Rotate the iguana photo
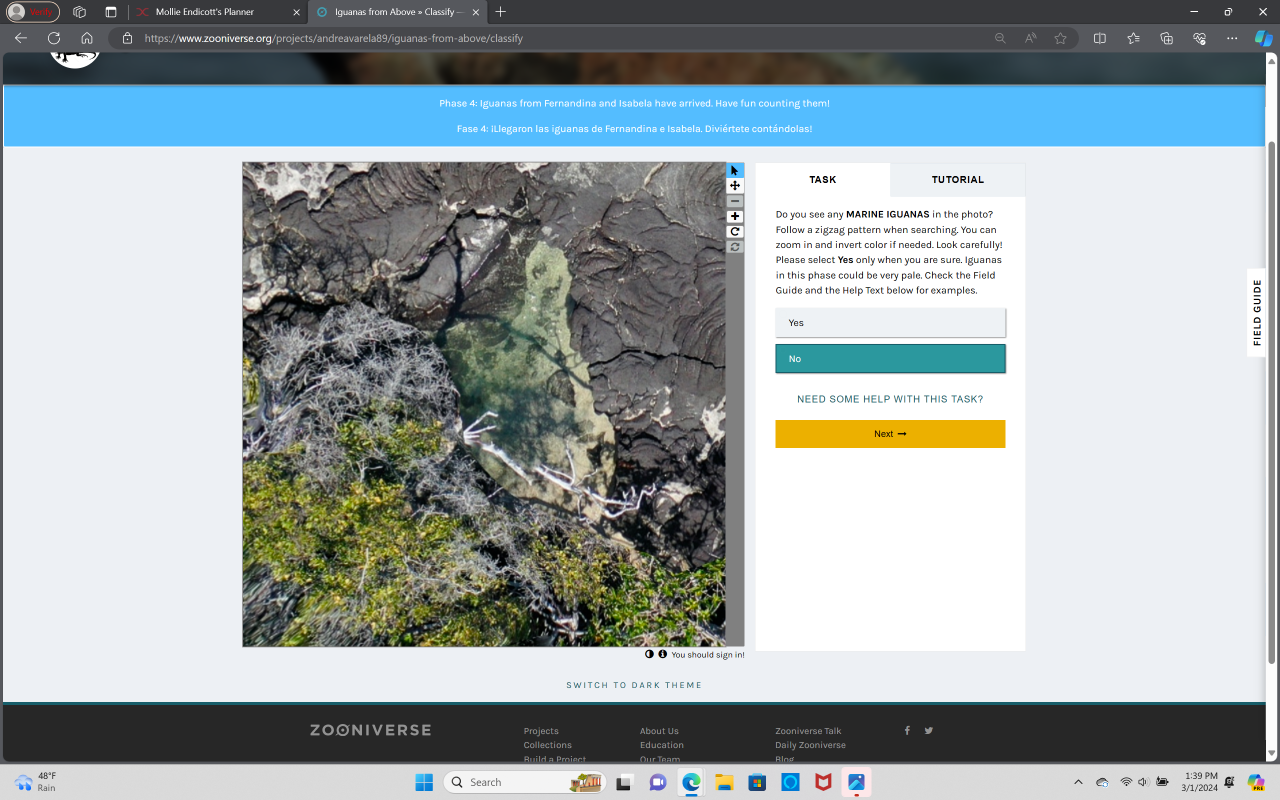The height and width of the screenshot is (800, 1280). click(x=735, y=231)
